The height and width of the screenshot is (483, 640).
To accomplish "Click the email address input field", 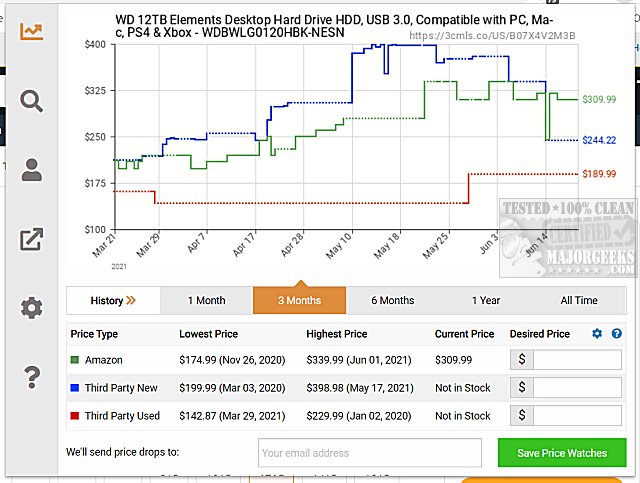I will coord(369,453).
